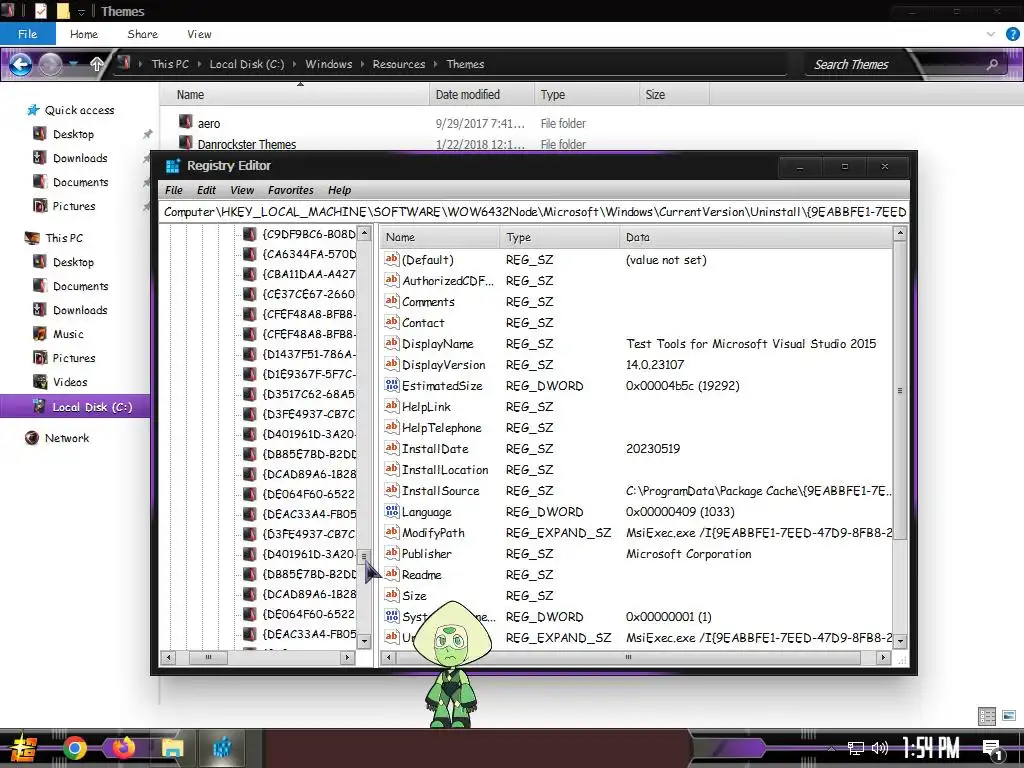This screenshot has height=768, width=1024.
Task: Open the Explorer File tab
Action: (27, 34)
